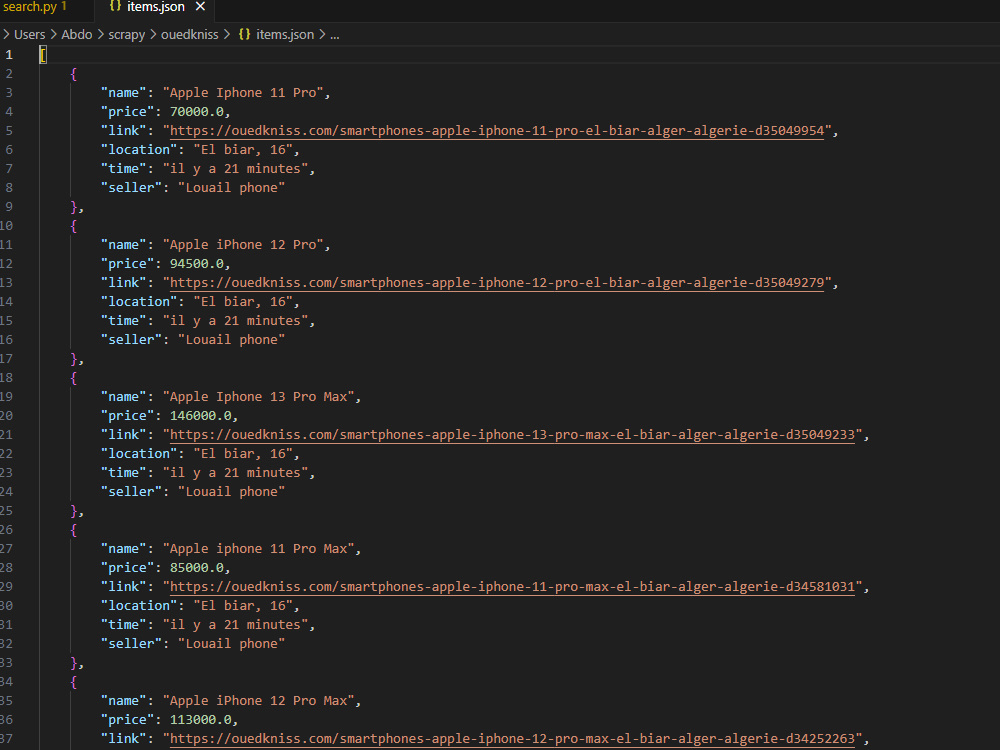
Task: Click "Louail phone" value on line 16
Action: tap(232, 340)
